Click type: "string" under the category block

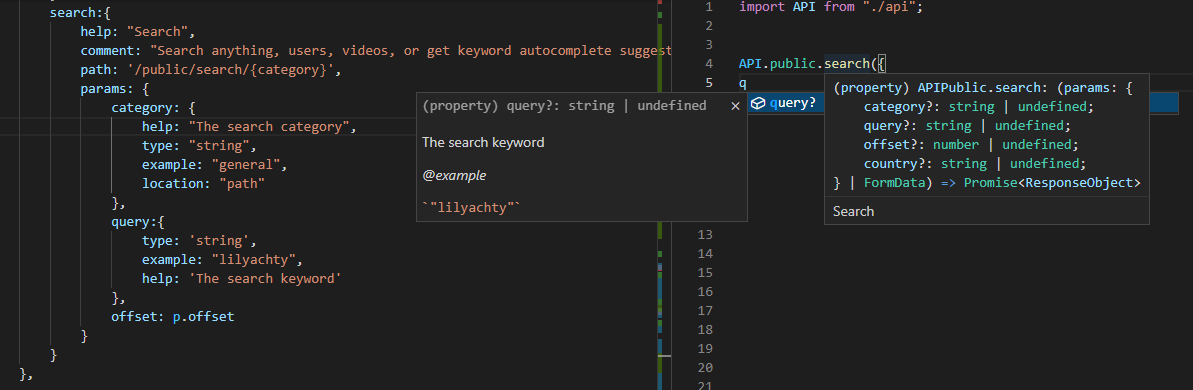pos(199,146)
